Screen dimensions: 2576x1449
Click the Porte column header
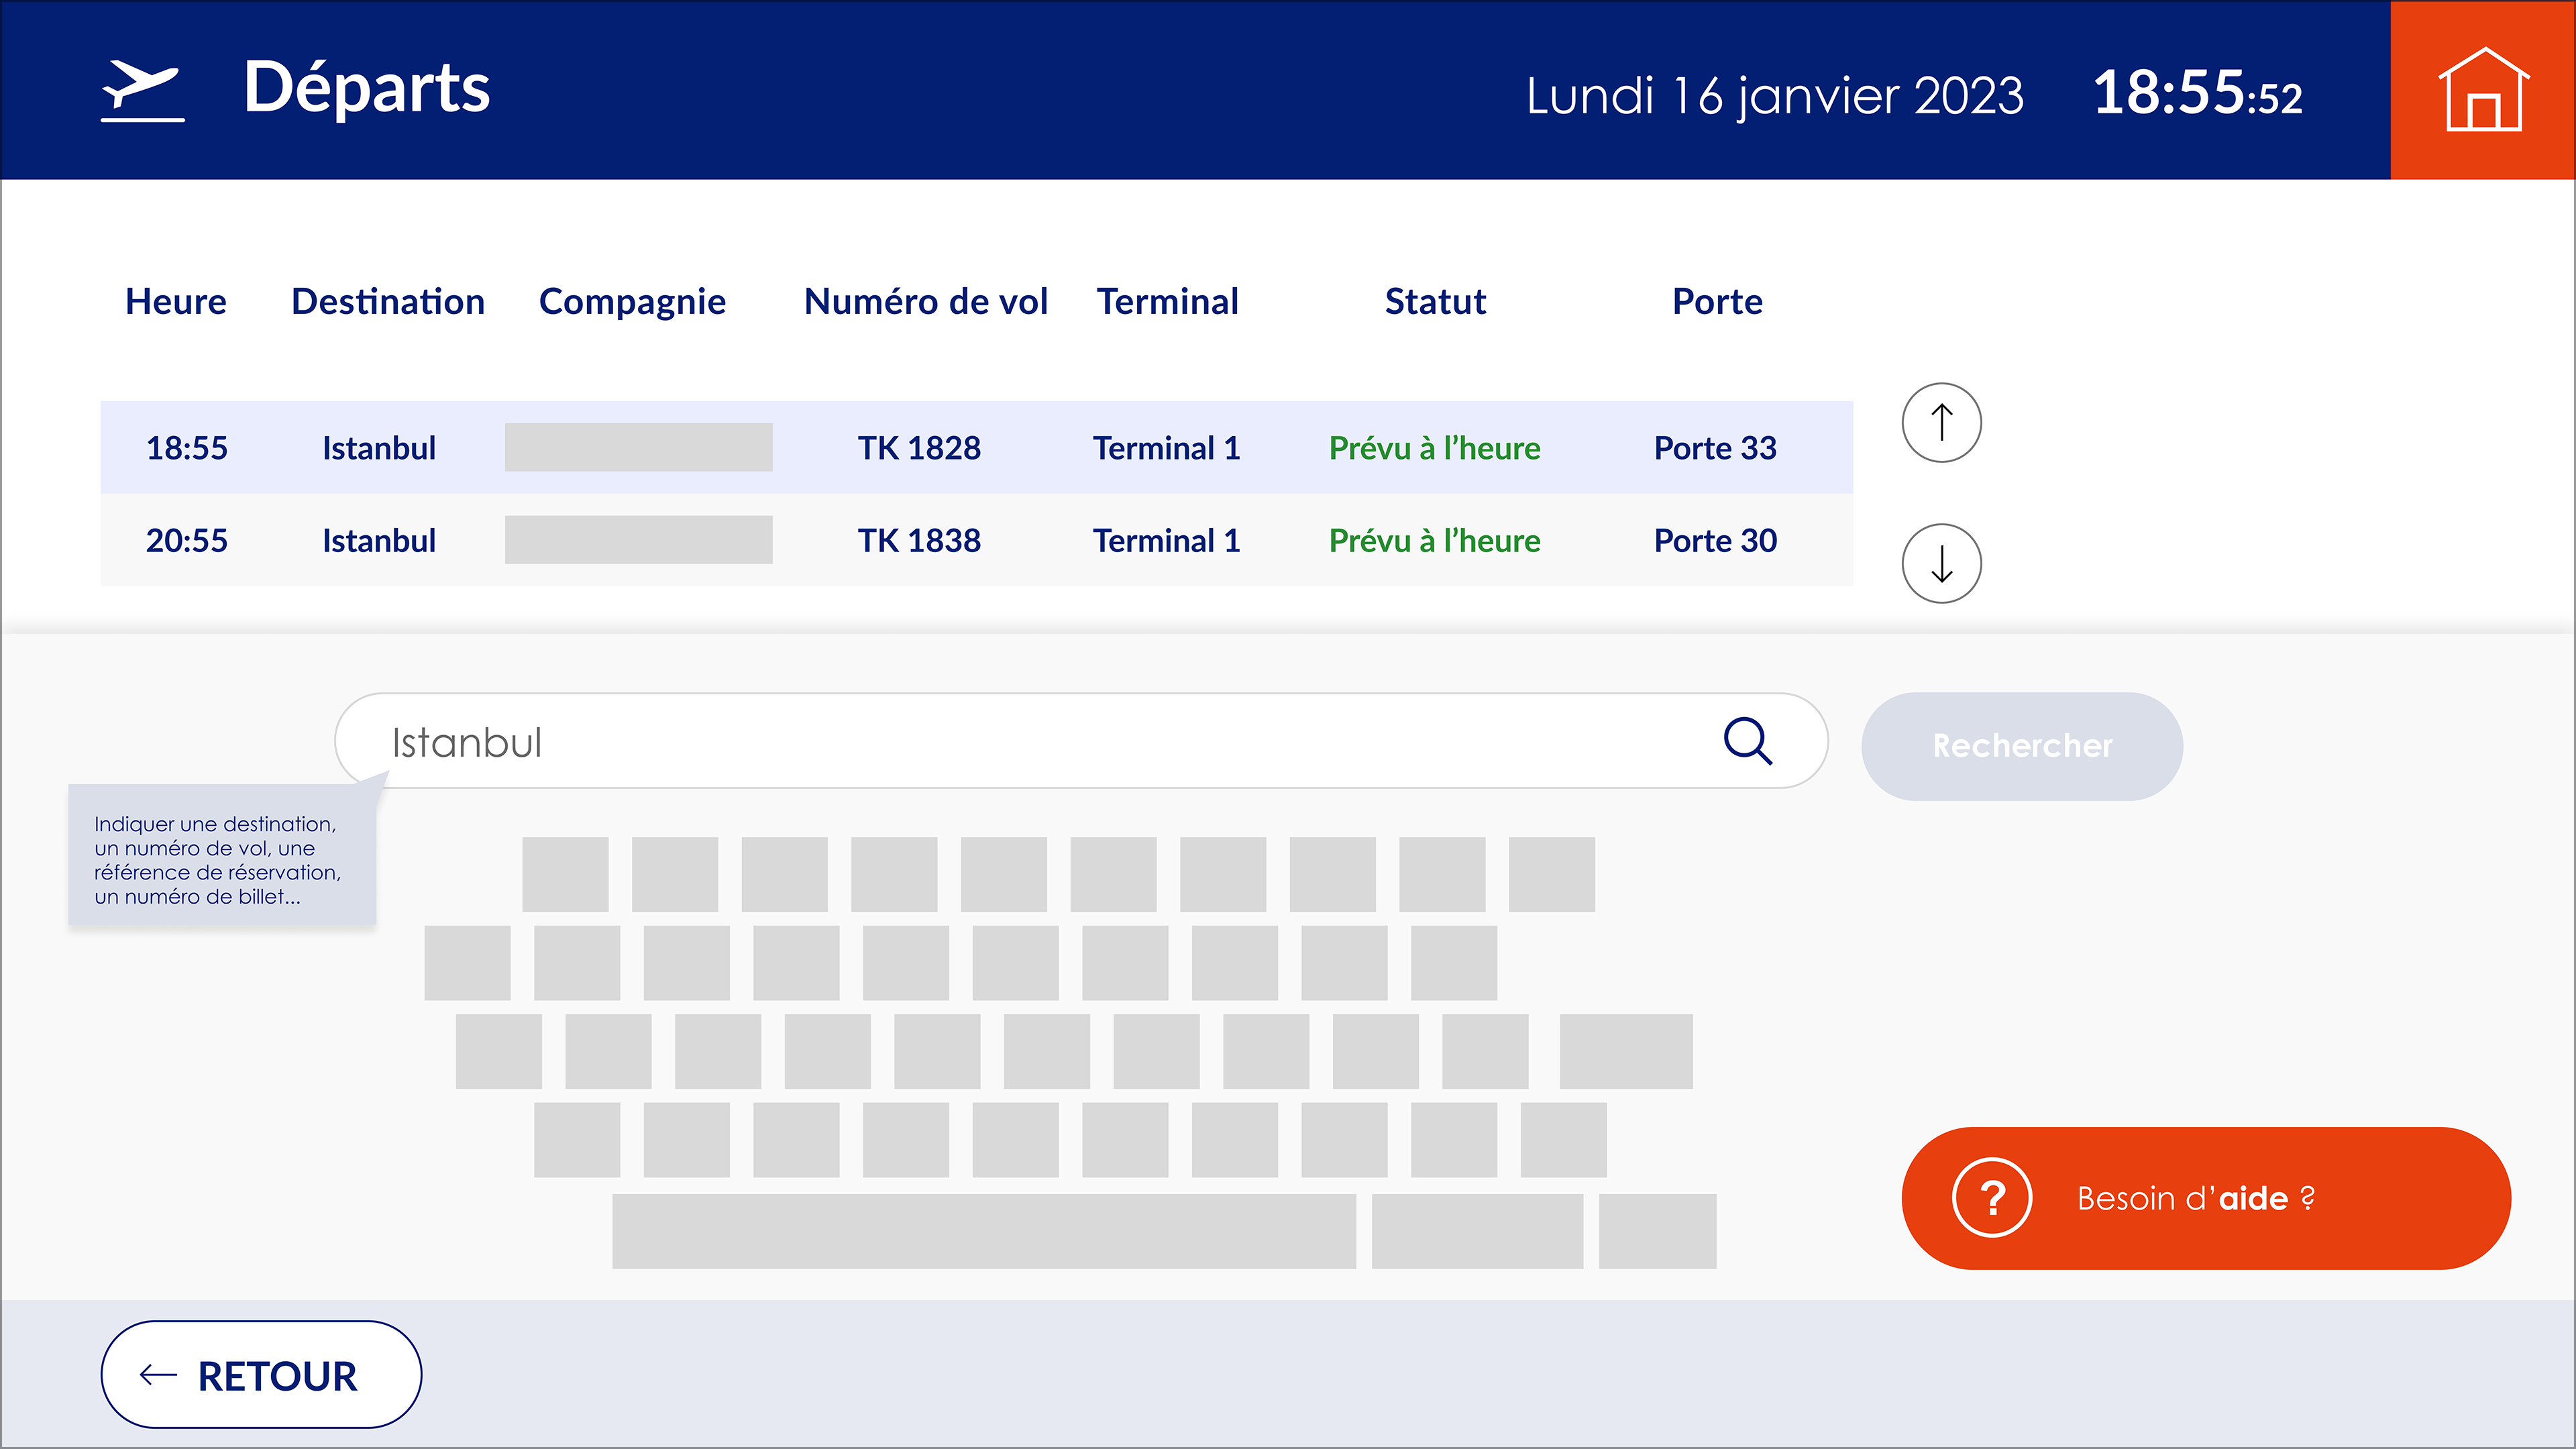(x=1717, y=301)
